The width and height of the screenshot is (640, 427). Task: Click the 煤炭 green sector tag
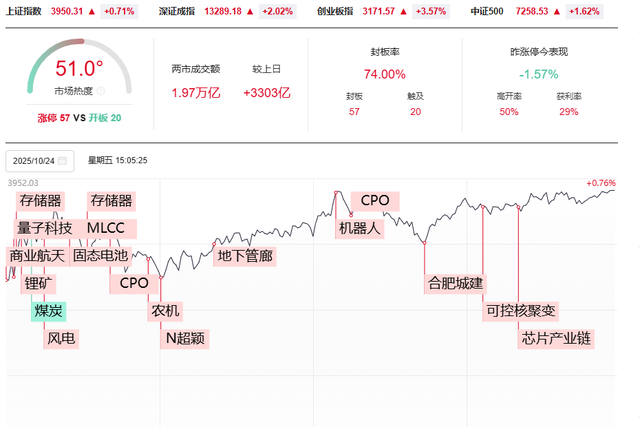(49, 311)
